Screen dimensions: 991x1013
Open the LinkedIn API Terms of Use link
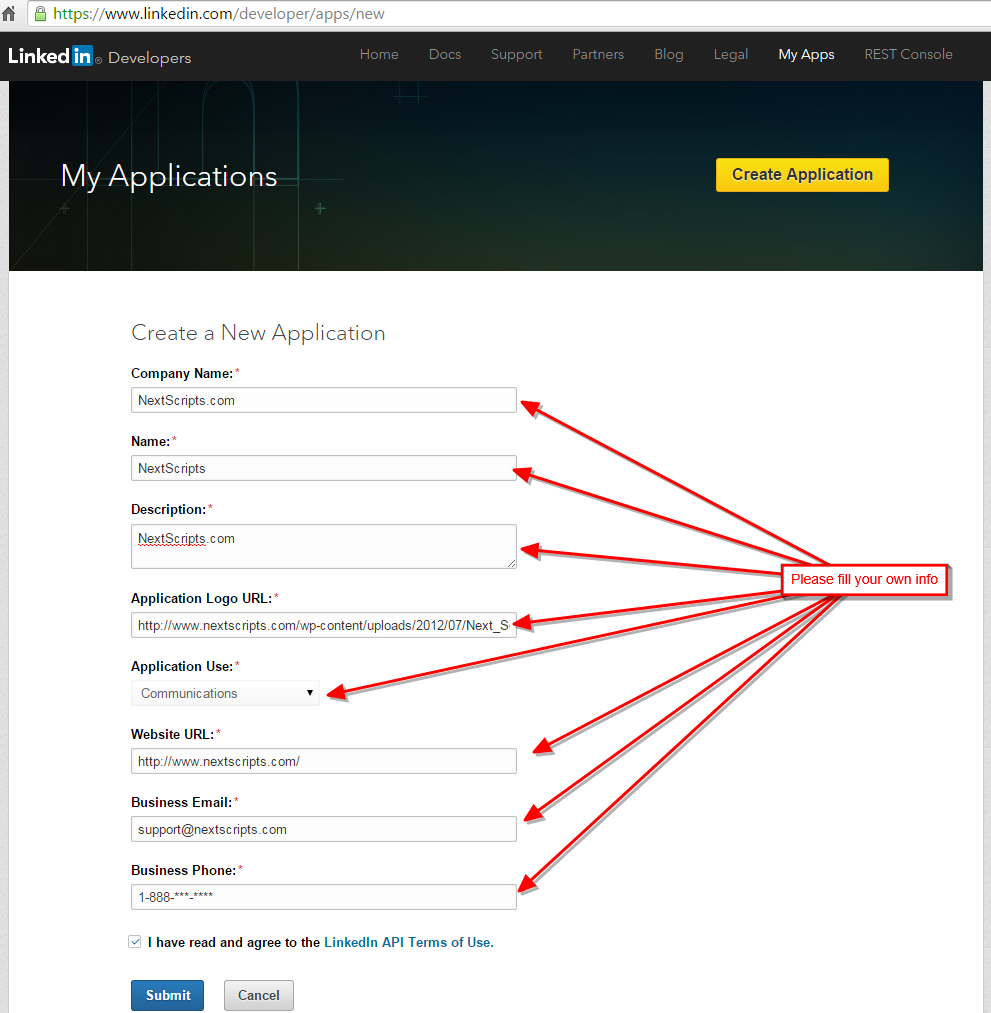pyautogui.click(x=408, y=943)
